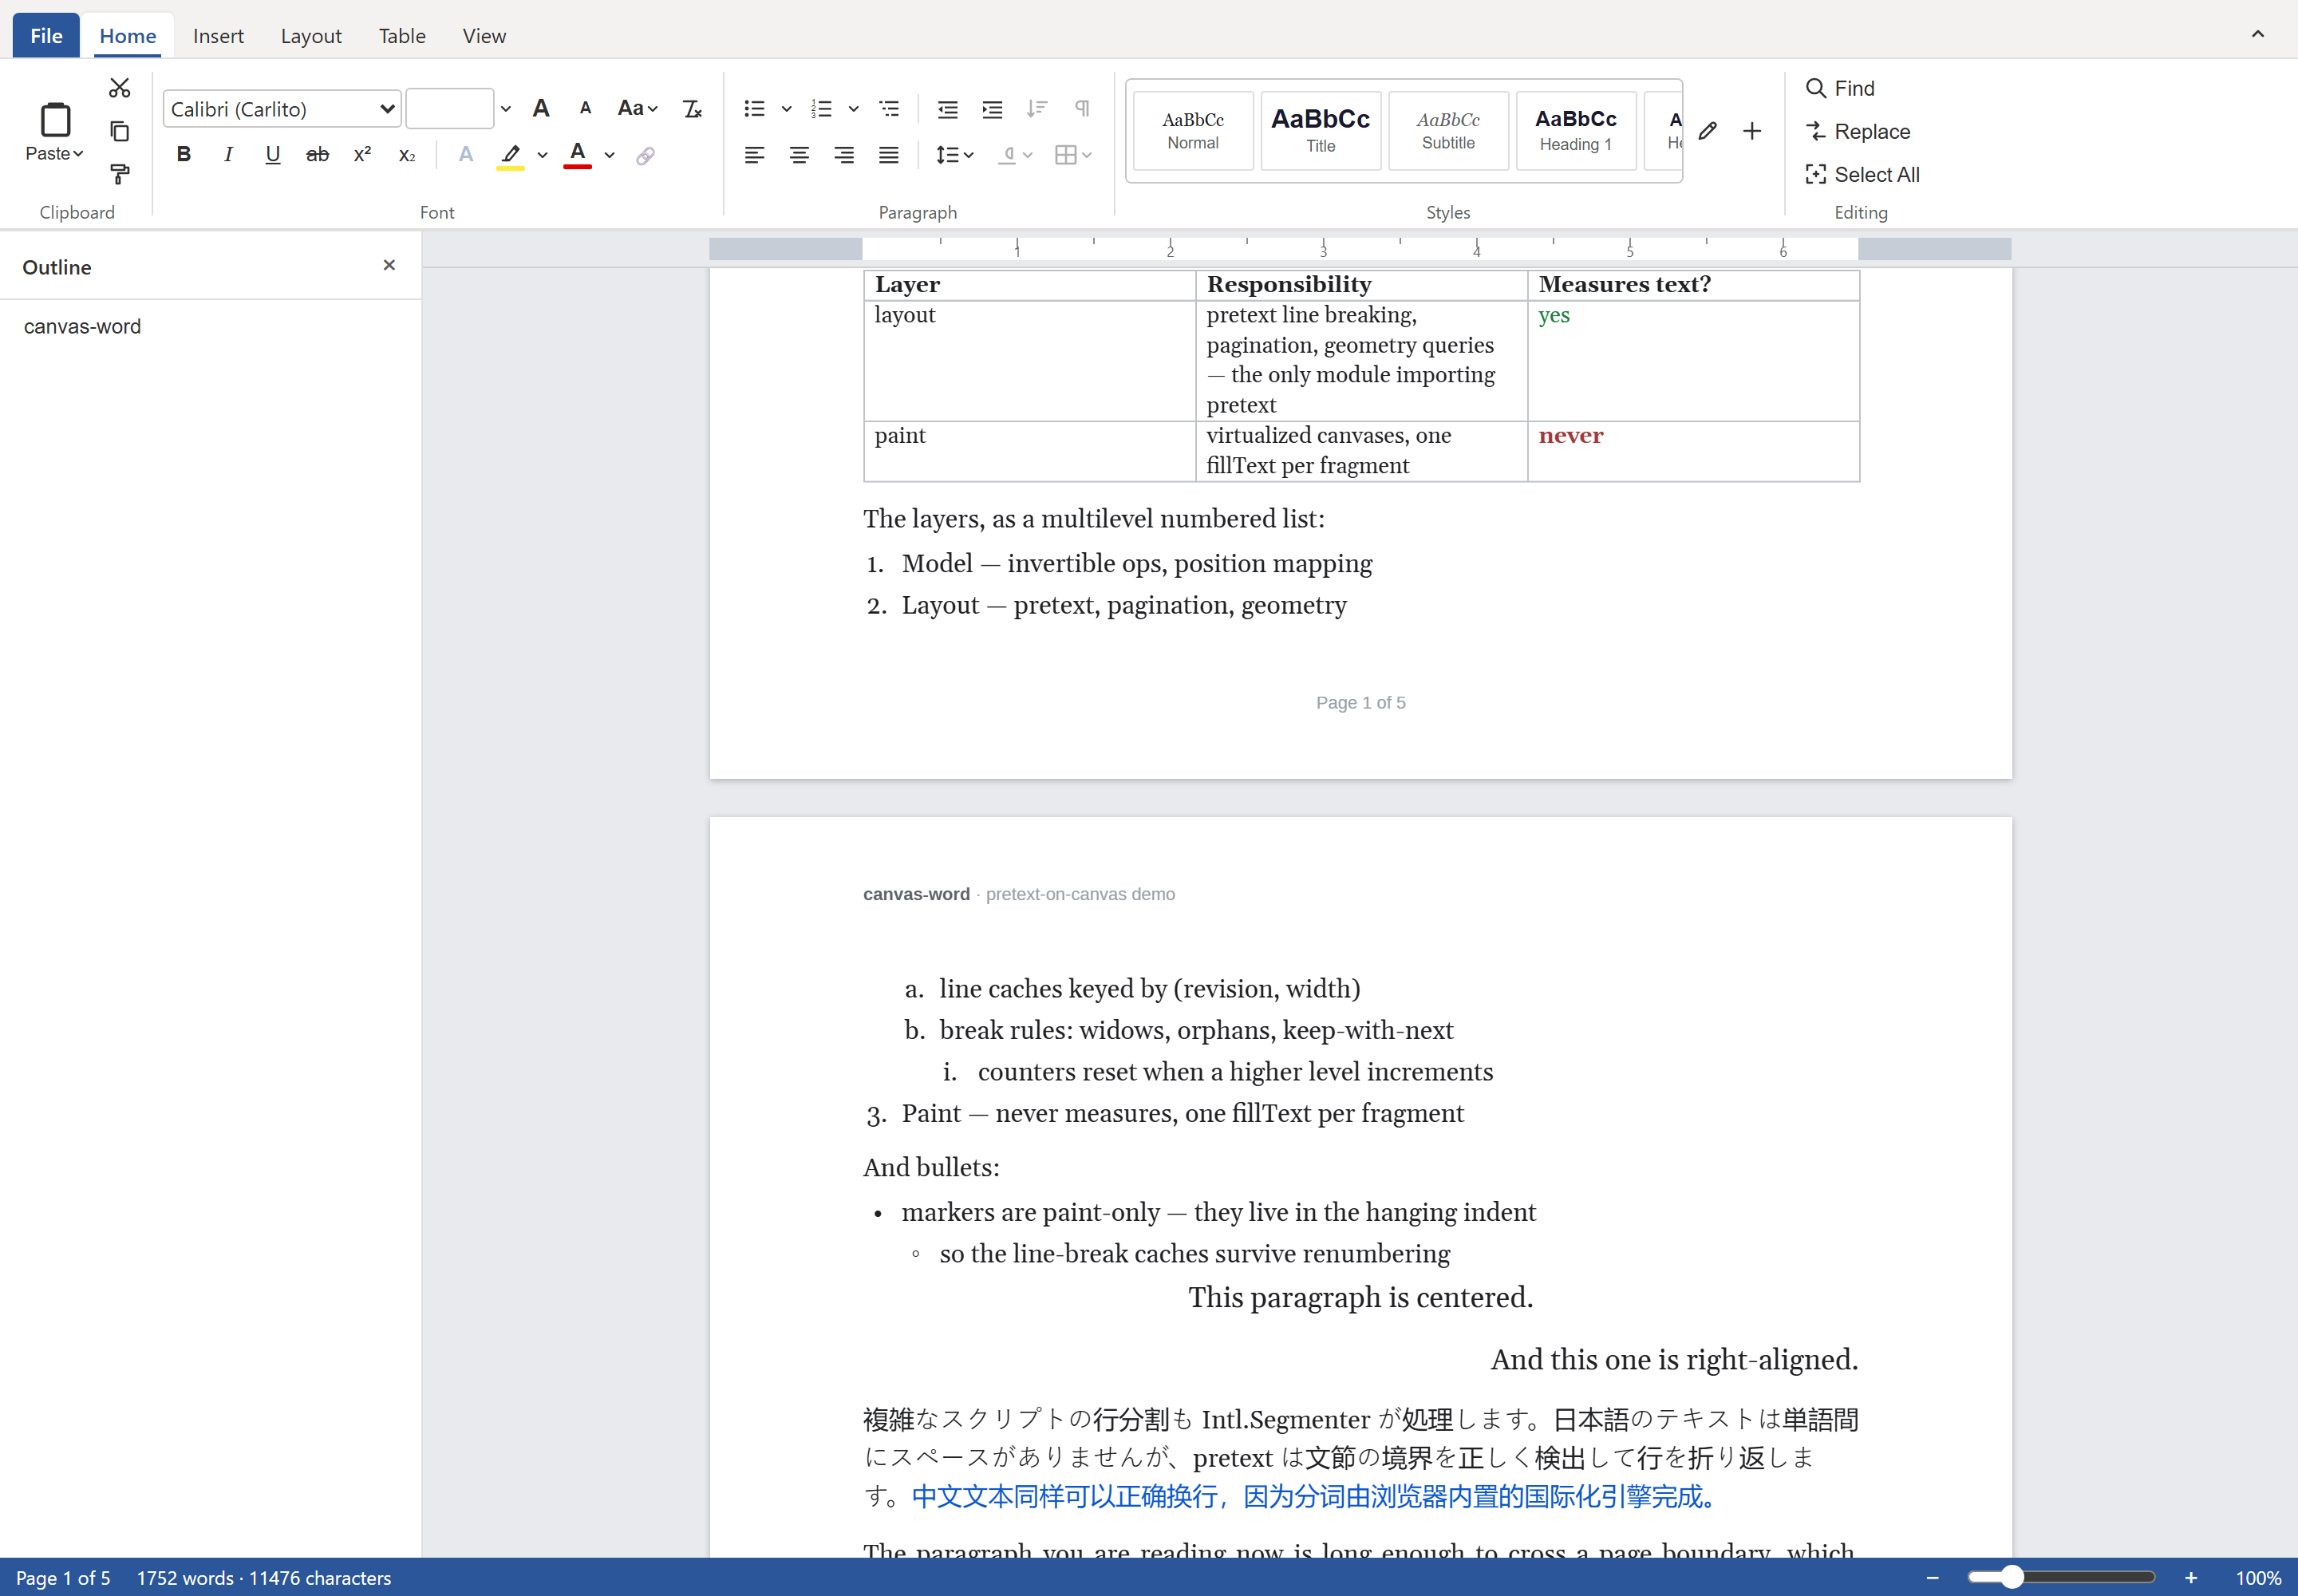This screenshot has height=1596, width=2298.
Task: Apply subscript formatting
Action: pyautogui.click(x=407, y=154)
